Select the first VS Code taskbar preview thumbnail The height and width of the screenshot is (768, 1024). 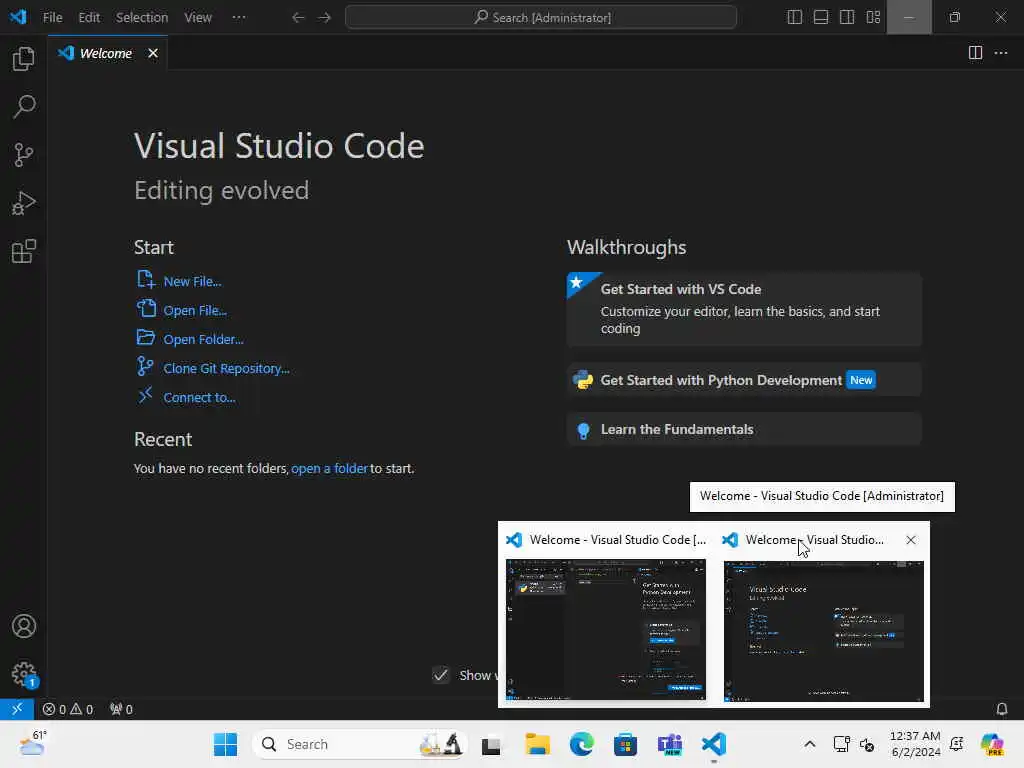point(605,630)
